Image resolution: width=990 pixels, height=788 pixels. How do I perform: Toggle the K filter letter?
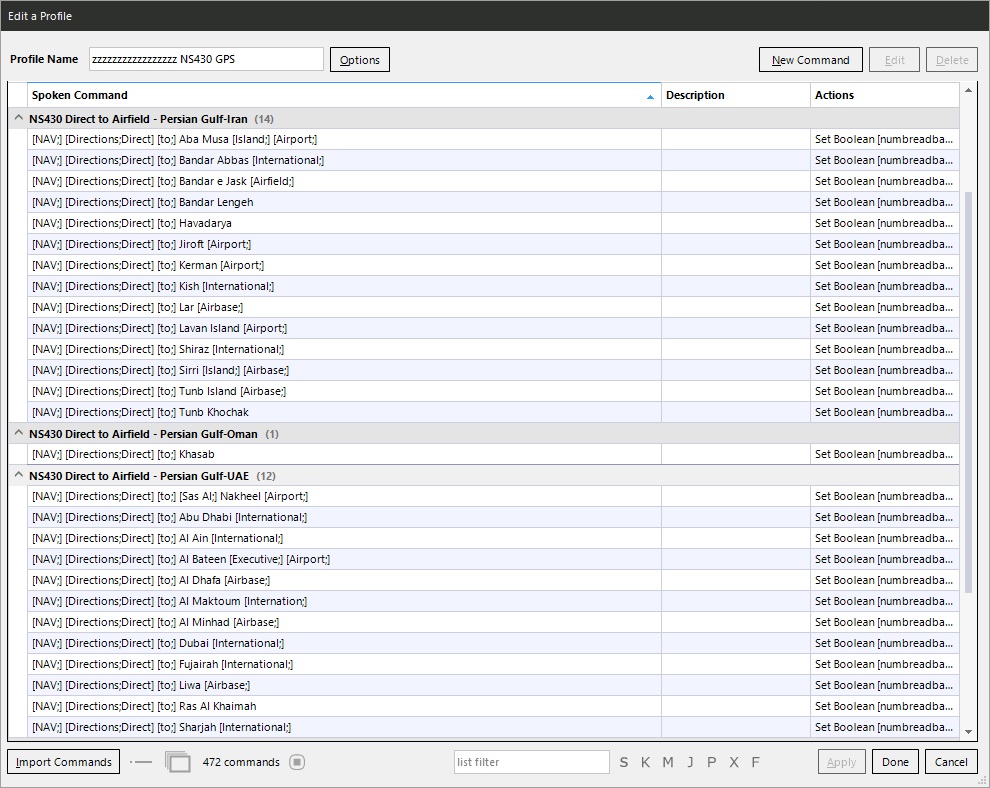645,762
